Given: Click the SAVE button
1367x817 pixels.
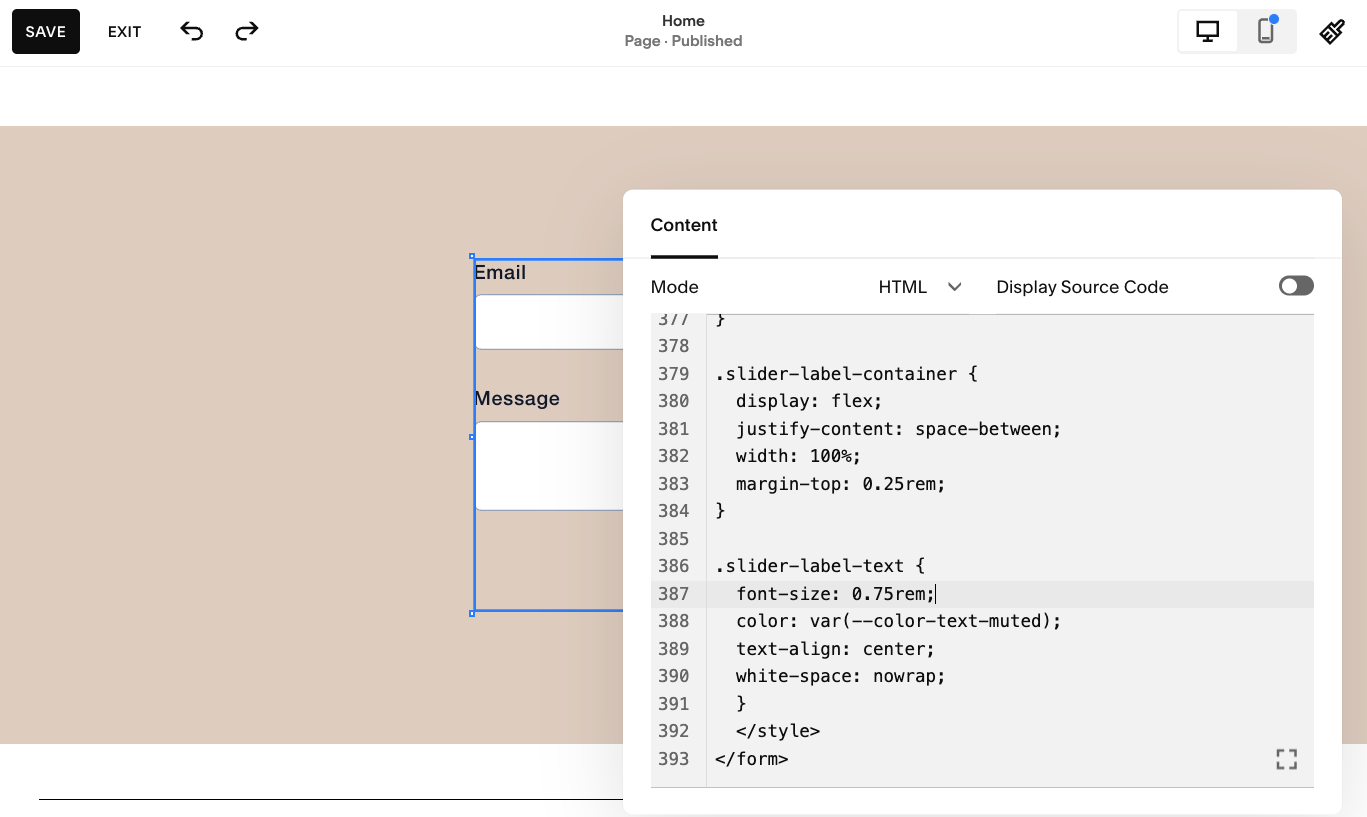Looking at the screenshot, I should tap(45, 31).
